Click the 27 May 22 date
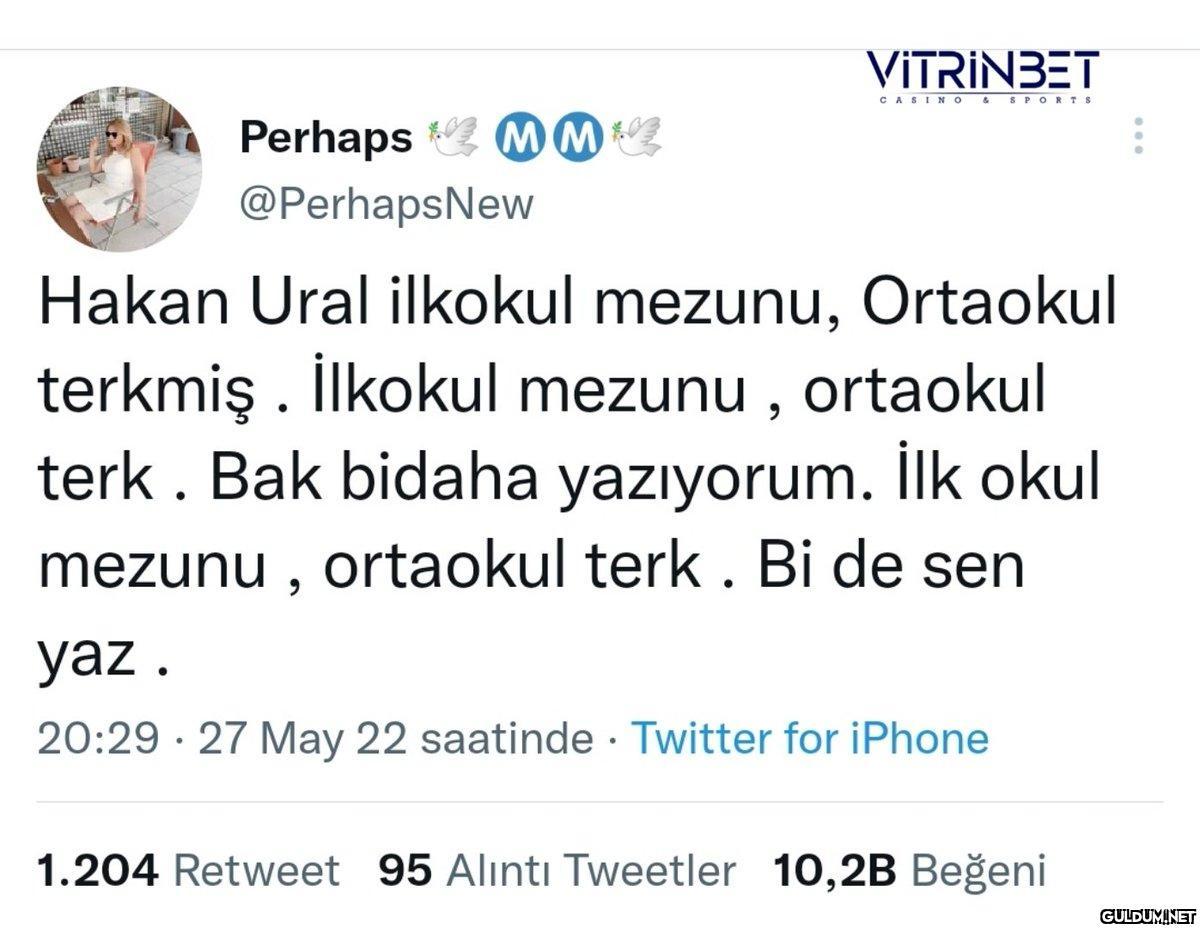Image resolution: width=1200 pixels, height=928 pixels. pos(303,739)
